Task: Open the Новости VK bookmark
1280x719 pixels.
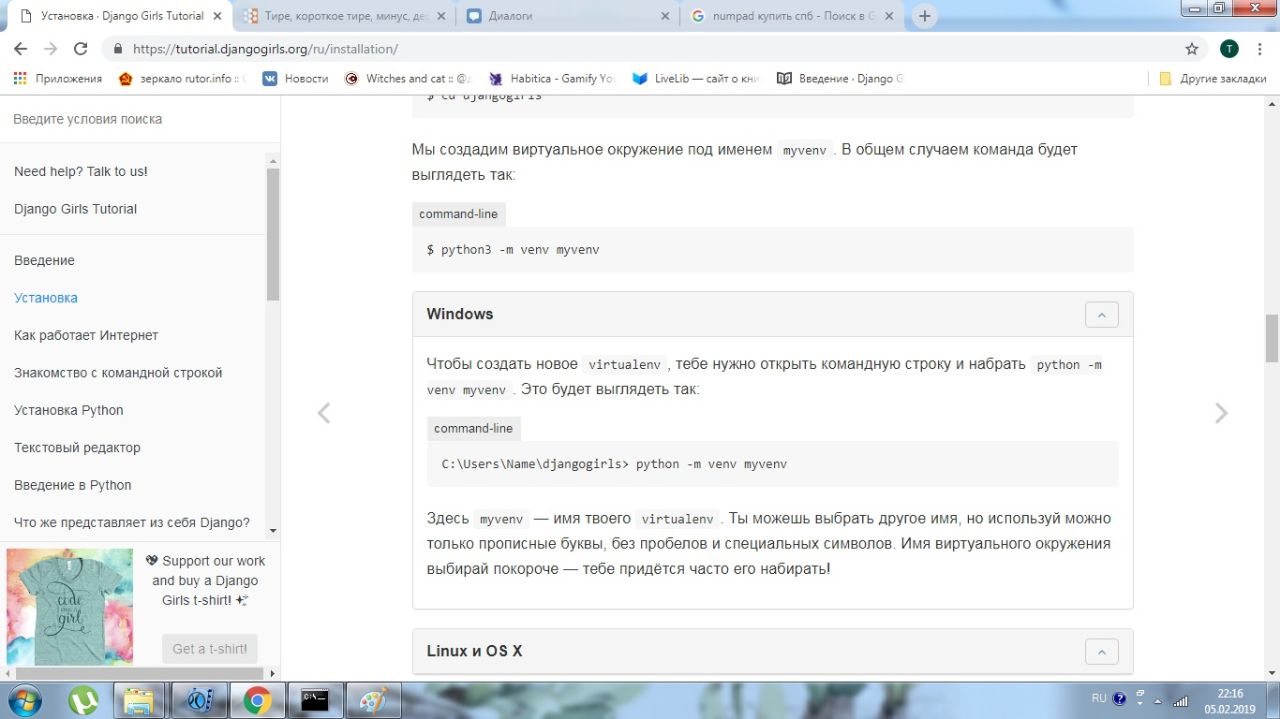Action: coord(296,78)
